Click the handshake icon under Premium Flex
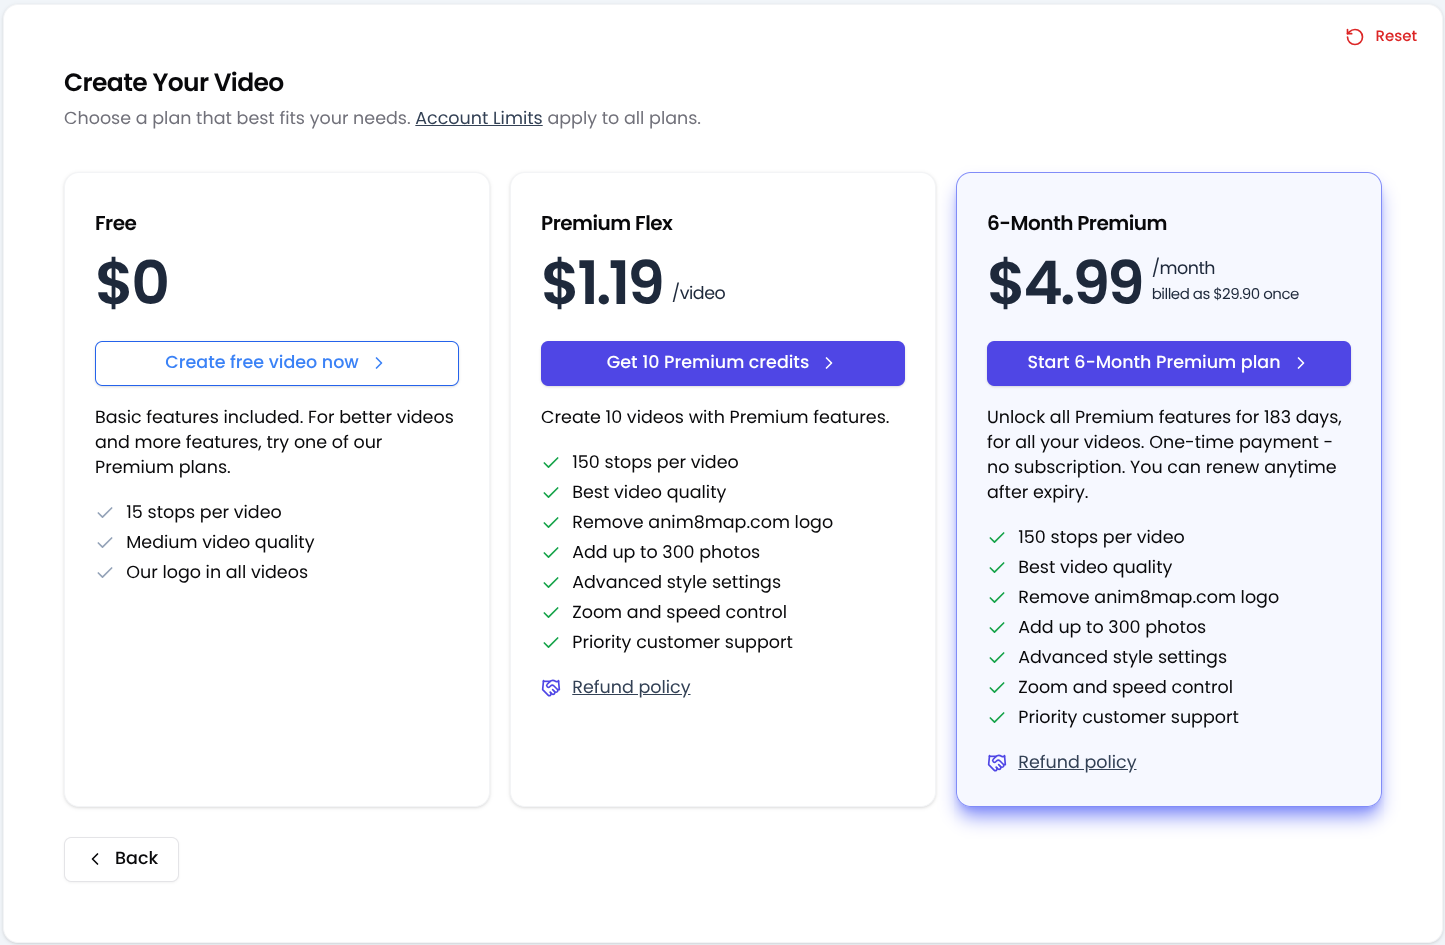Viewport: 1445px width, 945px height. (551, 688)
